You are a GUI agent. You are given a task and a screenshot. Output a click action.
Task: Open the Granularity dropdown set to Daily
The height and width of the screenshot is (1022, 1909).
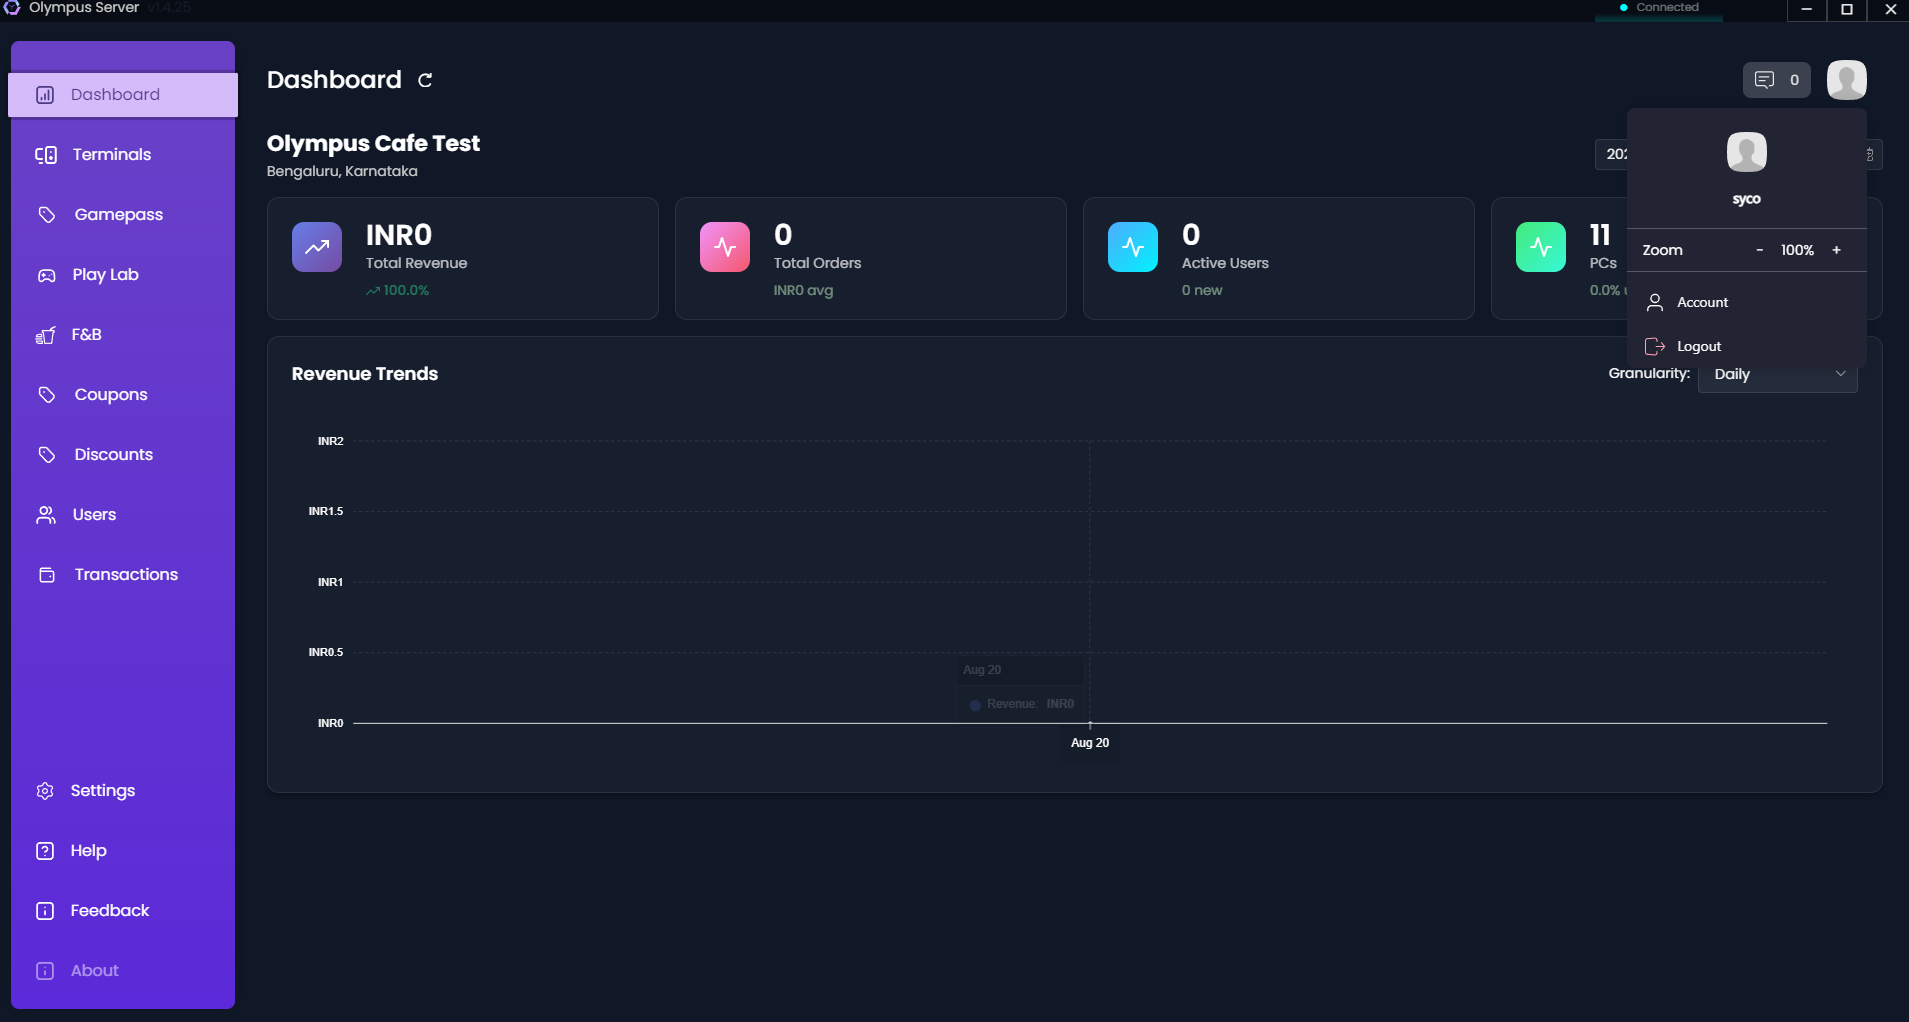click(1776, 374)
